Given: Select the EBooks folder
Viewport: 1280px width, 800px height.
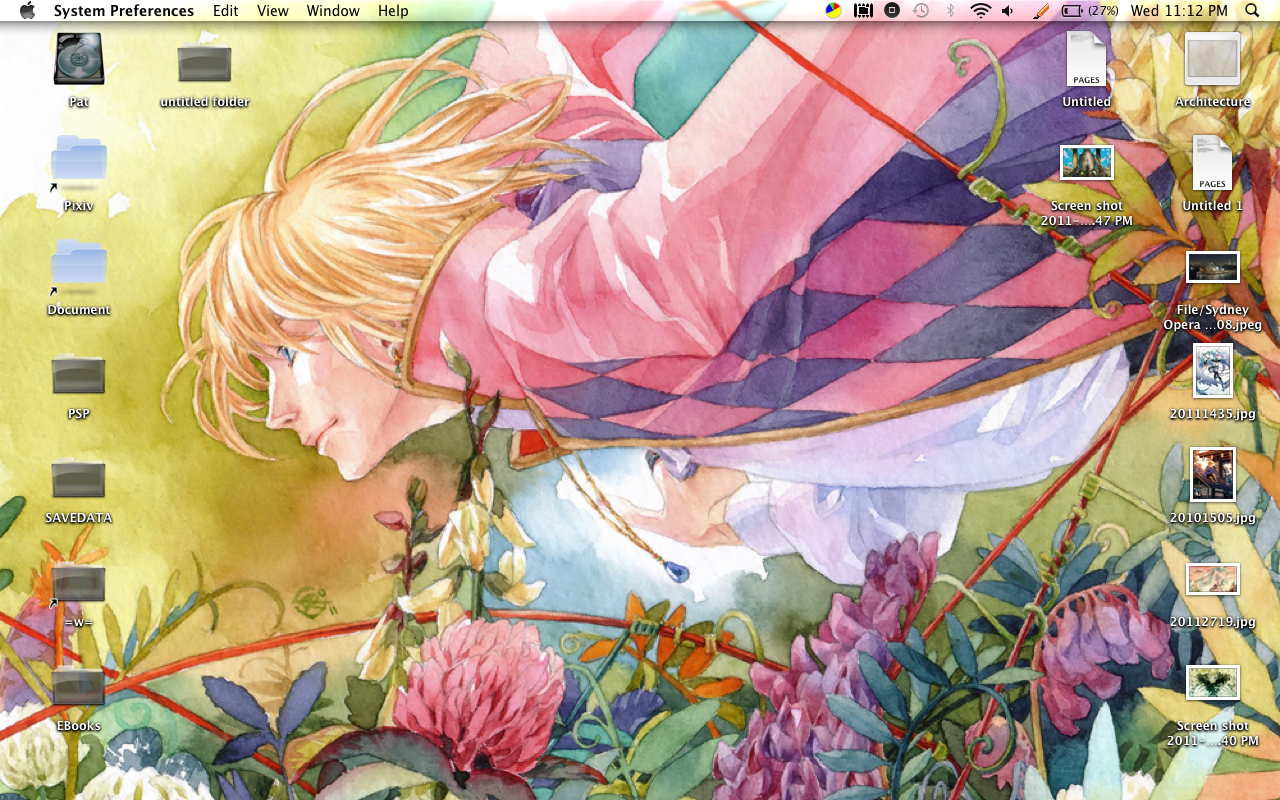Looking at the screenshot, I should tap(79, 685).
